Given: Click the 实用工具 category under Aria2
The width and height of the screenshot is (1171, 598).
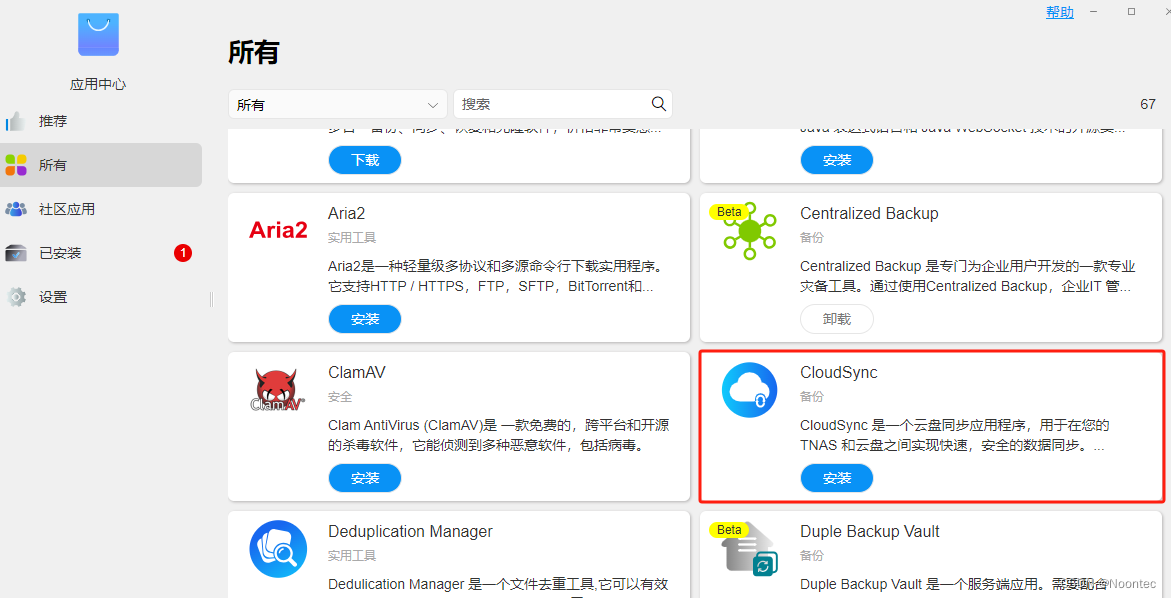Looking at the screenshot, I should (x=352, y=237).
